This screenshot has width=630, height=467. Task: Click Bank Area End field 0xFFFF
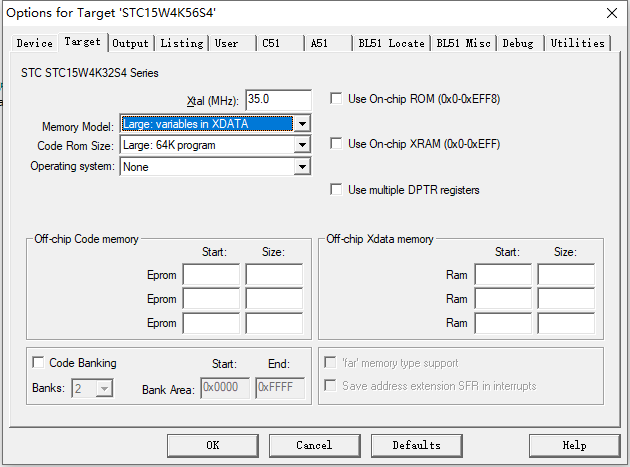280,387
